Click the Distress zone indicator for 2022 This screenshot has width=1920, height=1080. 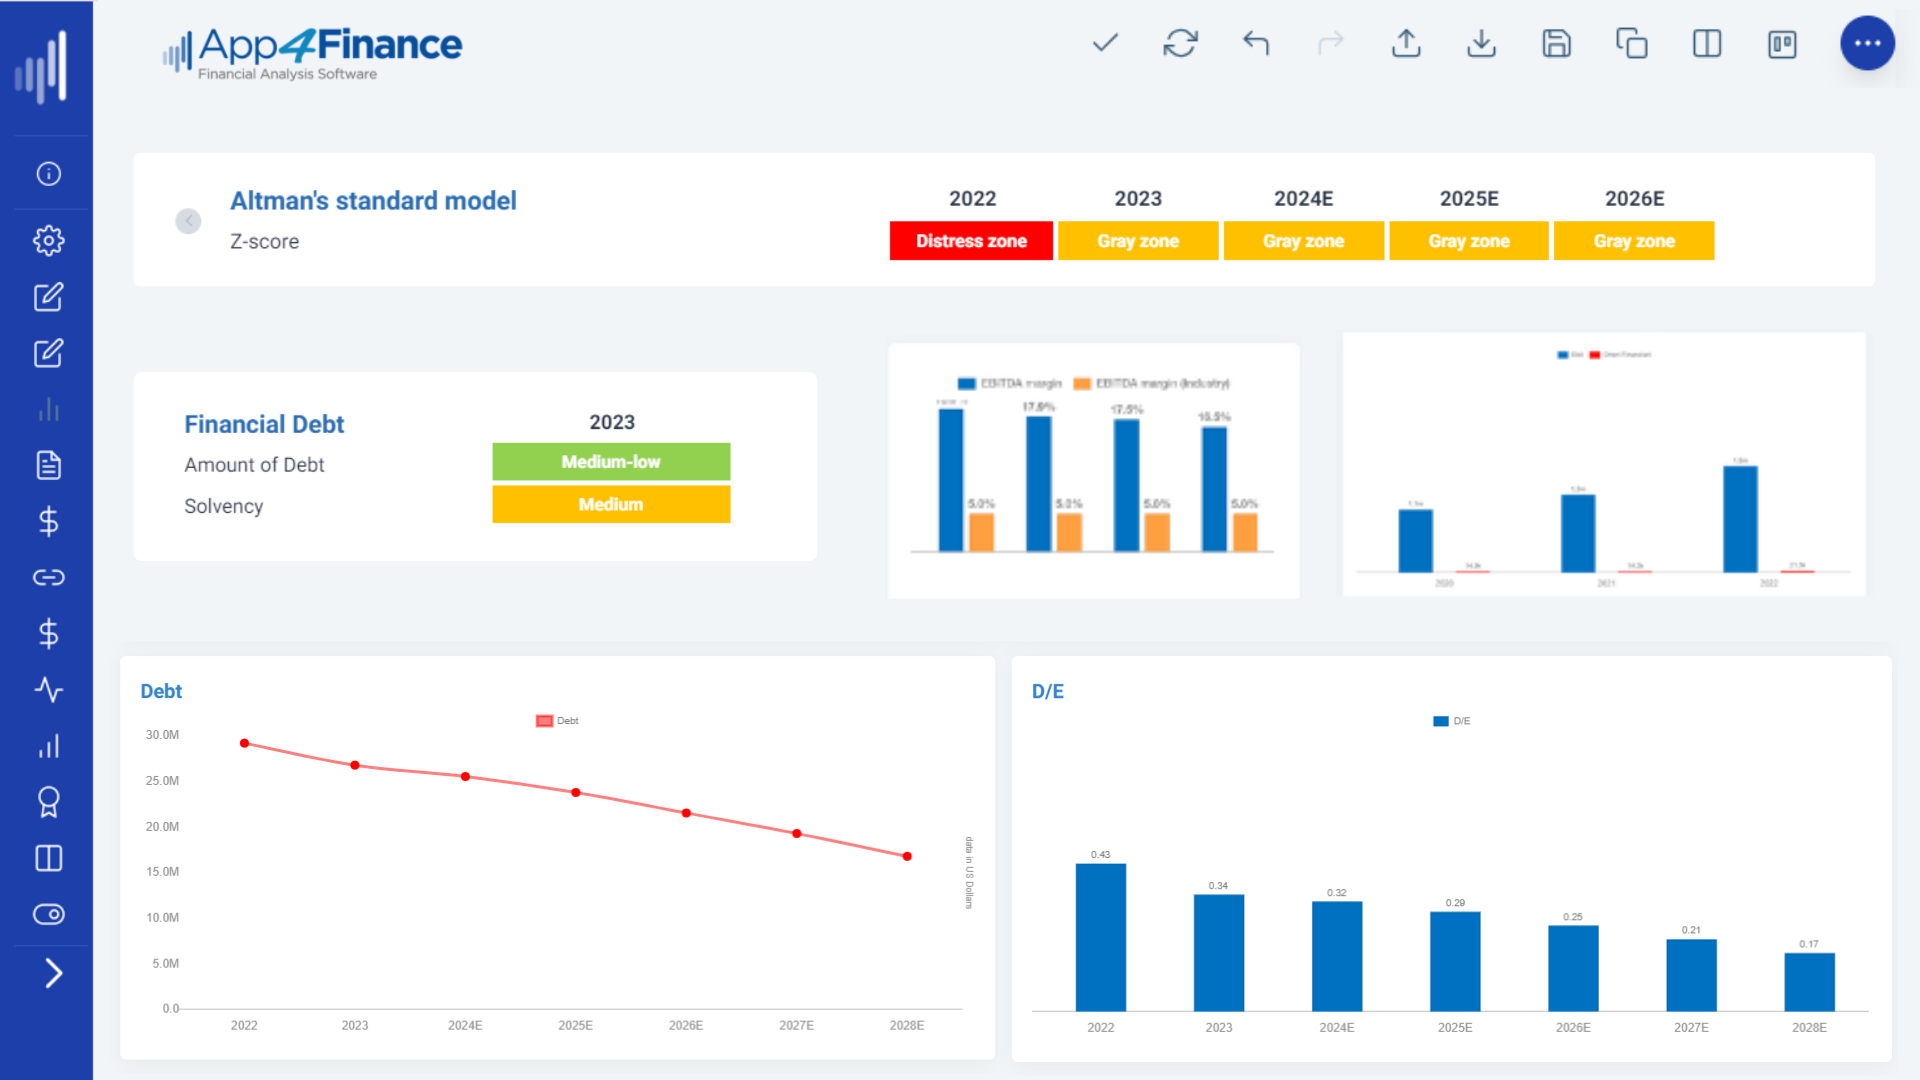coord(970,240)
